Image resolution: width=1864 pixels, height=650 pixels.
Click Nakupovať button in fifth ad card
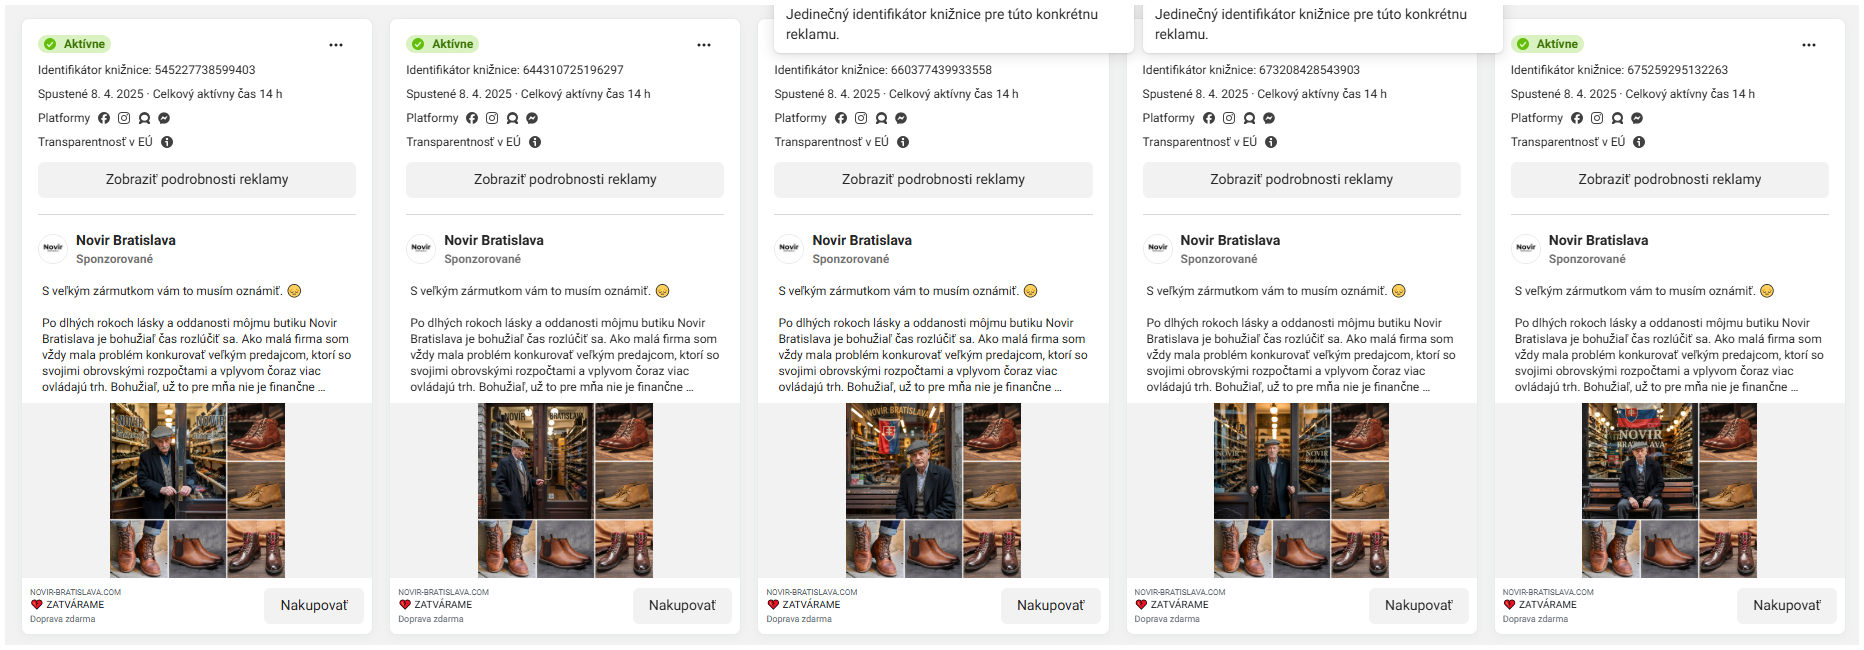[x=1787, y=606]
